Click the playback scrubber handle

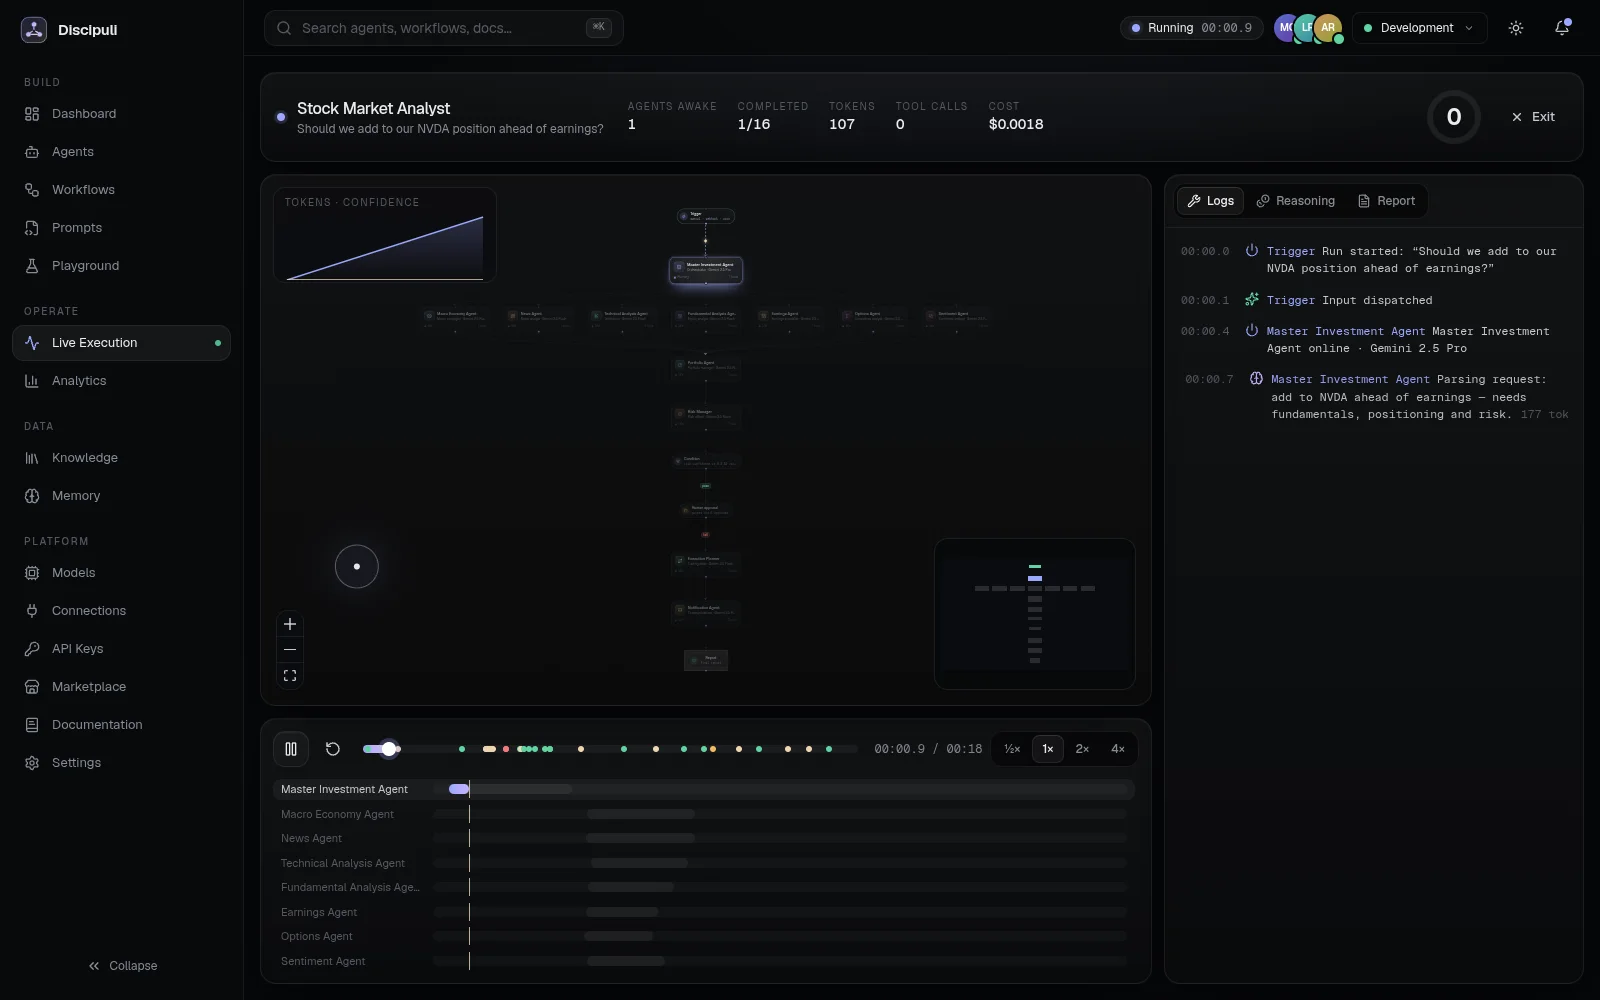click(x=389, y=749)
